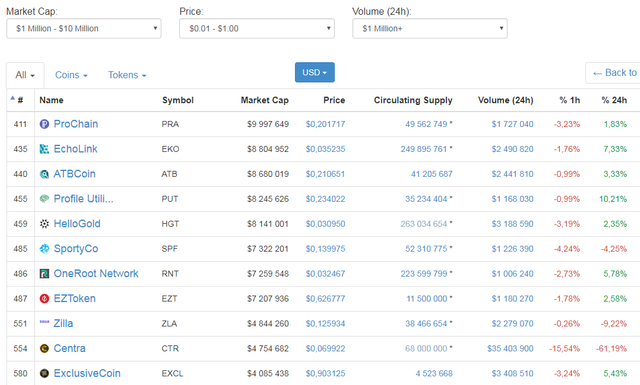This screenshot has width=640, height=385.
Task: Open the Volume (24h) filter dropdown
Action: pos(430,29)
